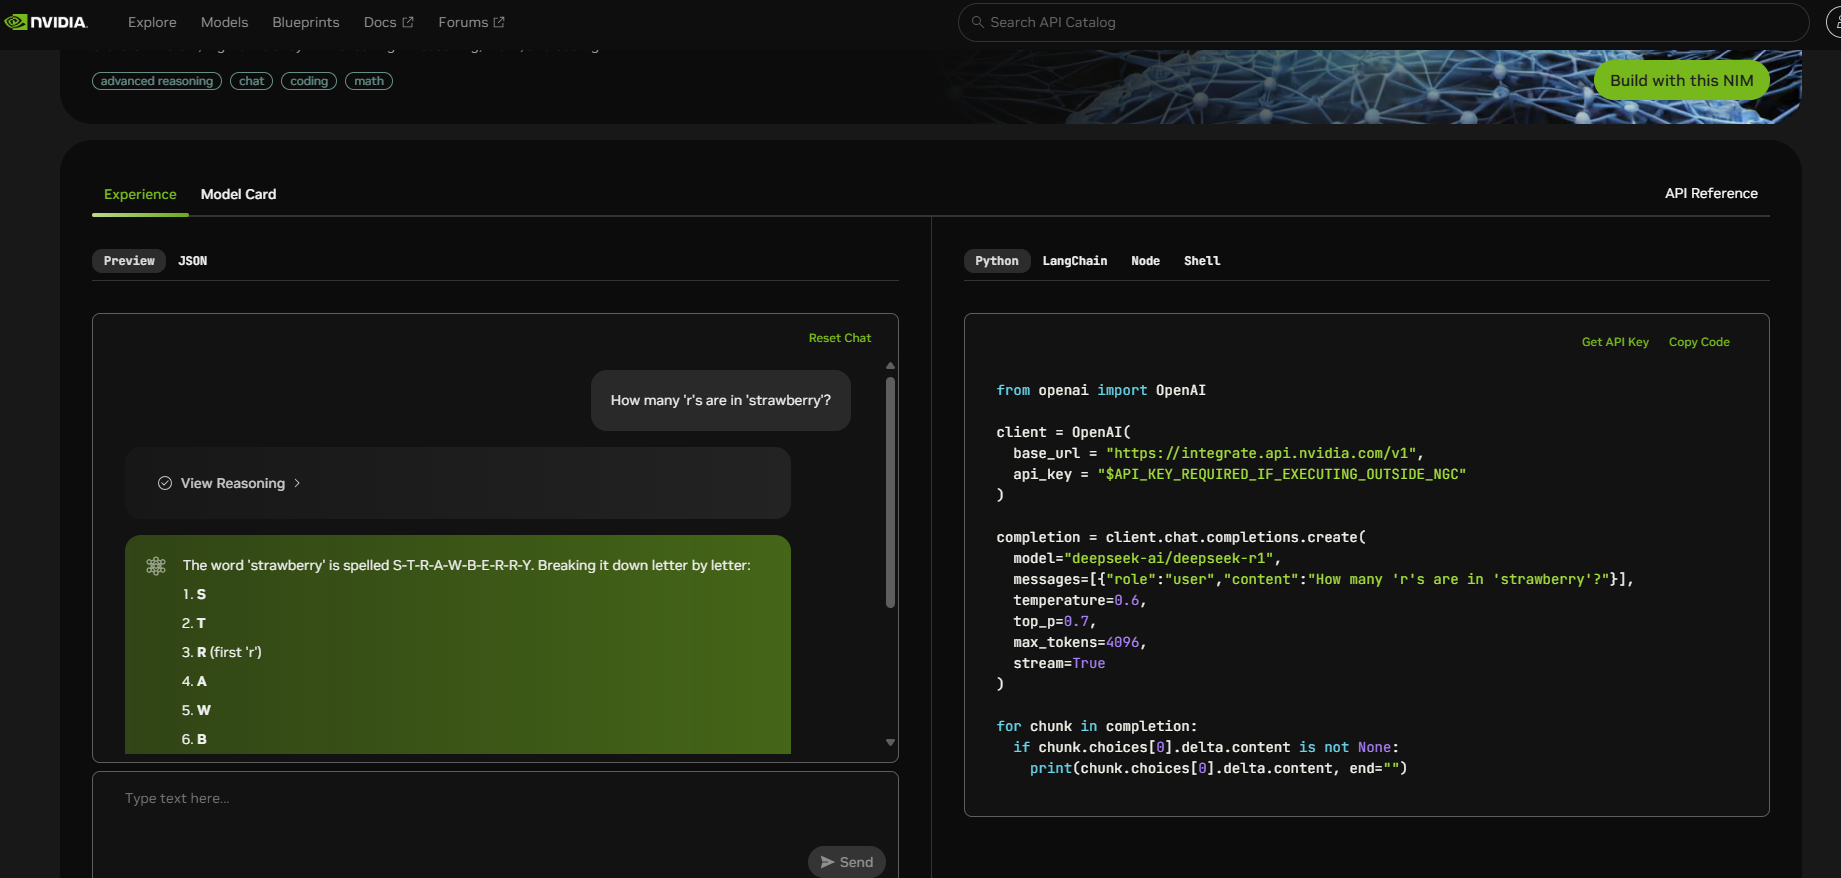Click the stream=True line
Viewport: 1841px width, 878px height.
(x=1059, y=663)
